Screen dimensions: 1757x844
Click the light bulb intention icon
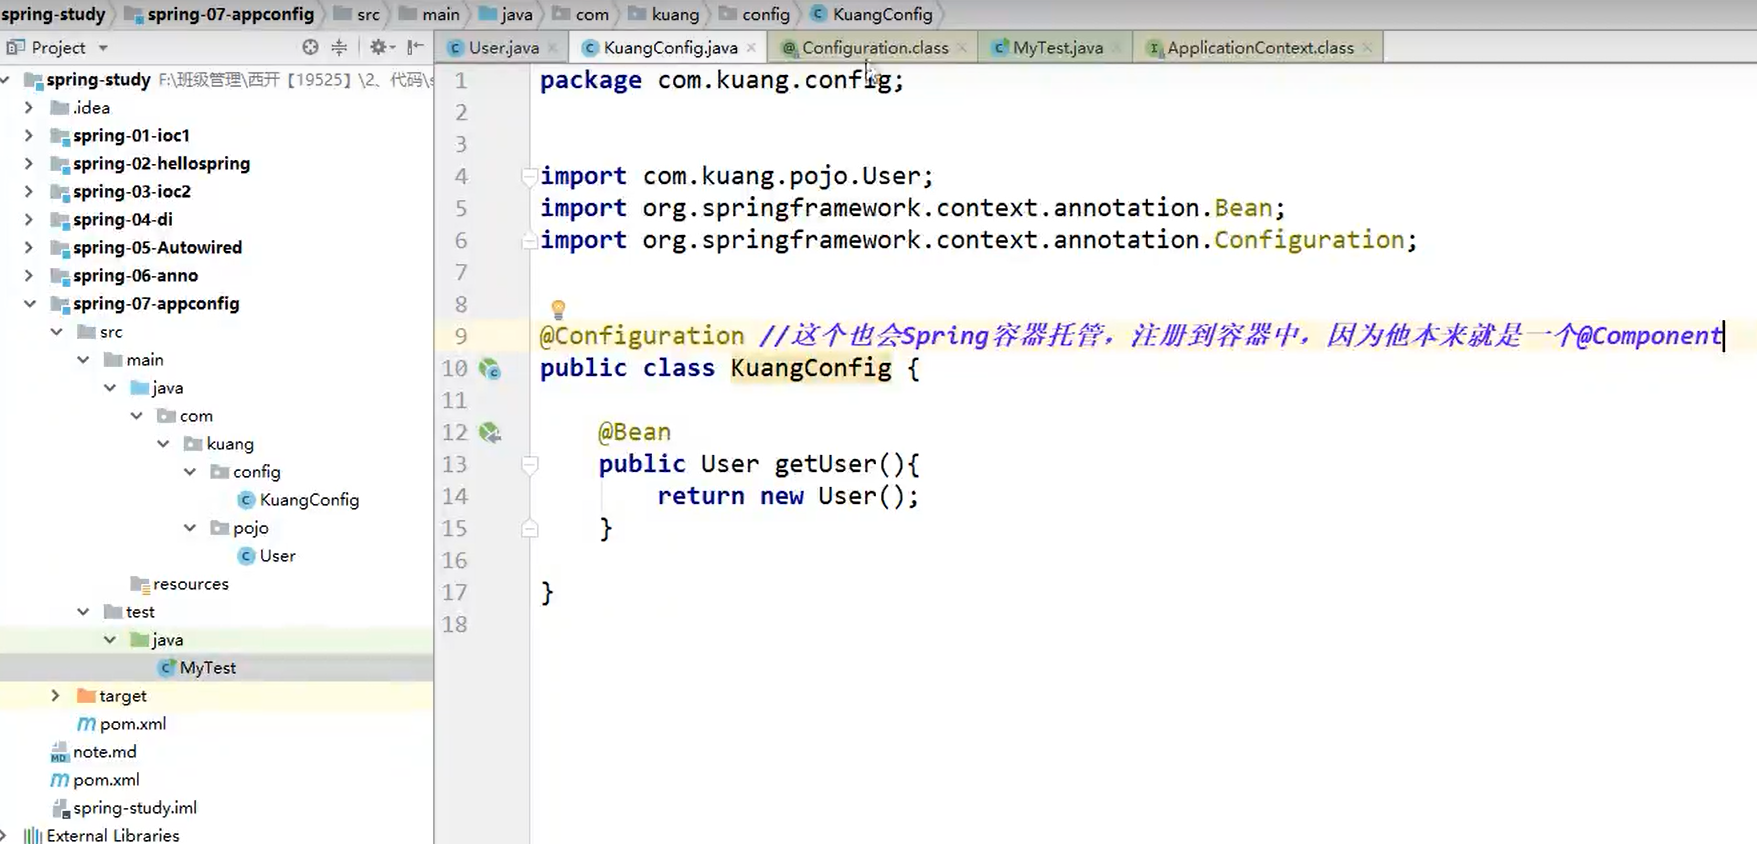558,310
